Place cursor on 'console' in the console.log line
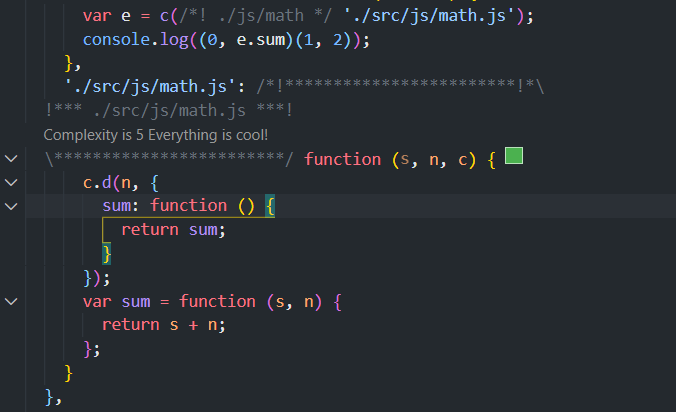This screenshot has height=412, width=676. (x=116, y=40)
